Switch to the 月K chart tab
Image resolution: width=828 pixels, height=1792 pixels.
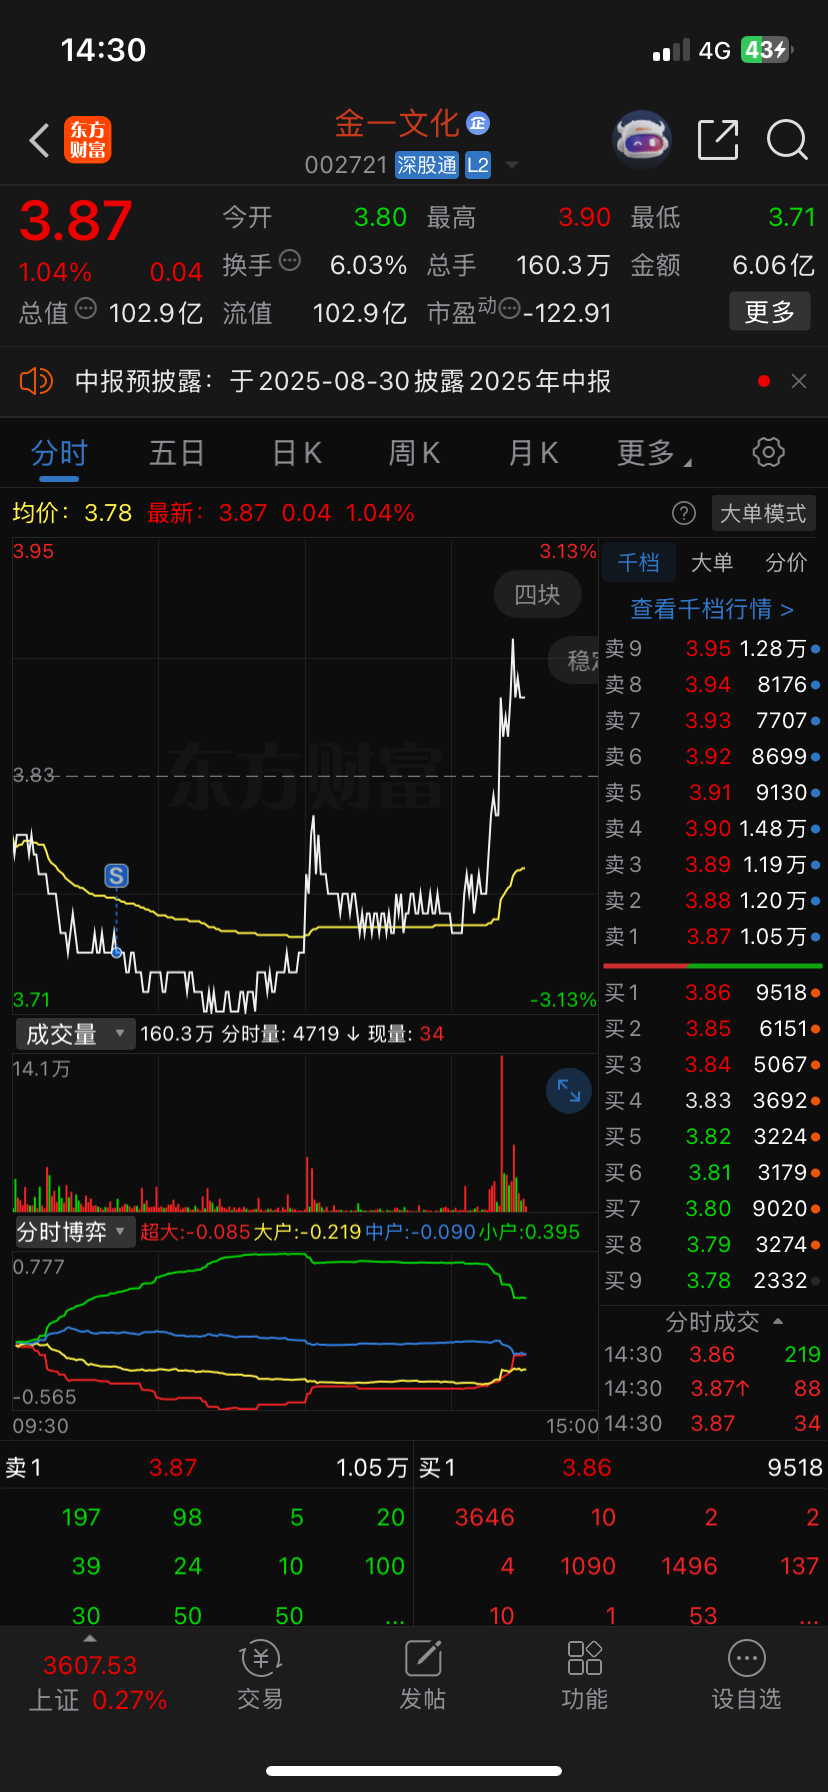533,453
